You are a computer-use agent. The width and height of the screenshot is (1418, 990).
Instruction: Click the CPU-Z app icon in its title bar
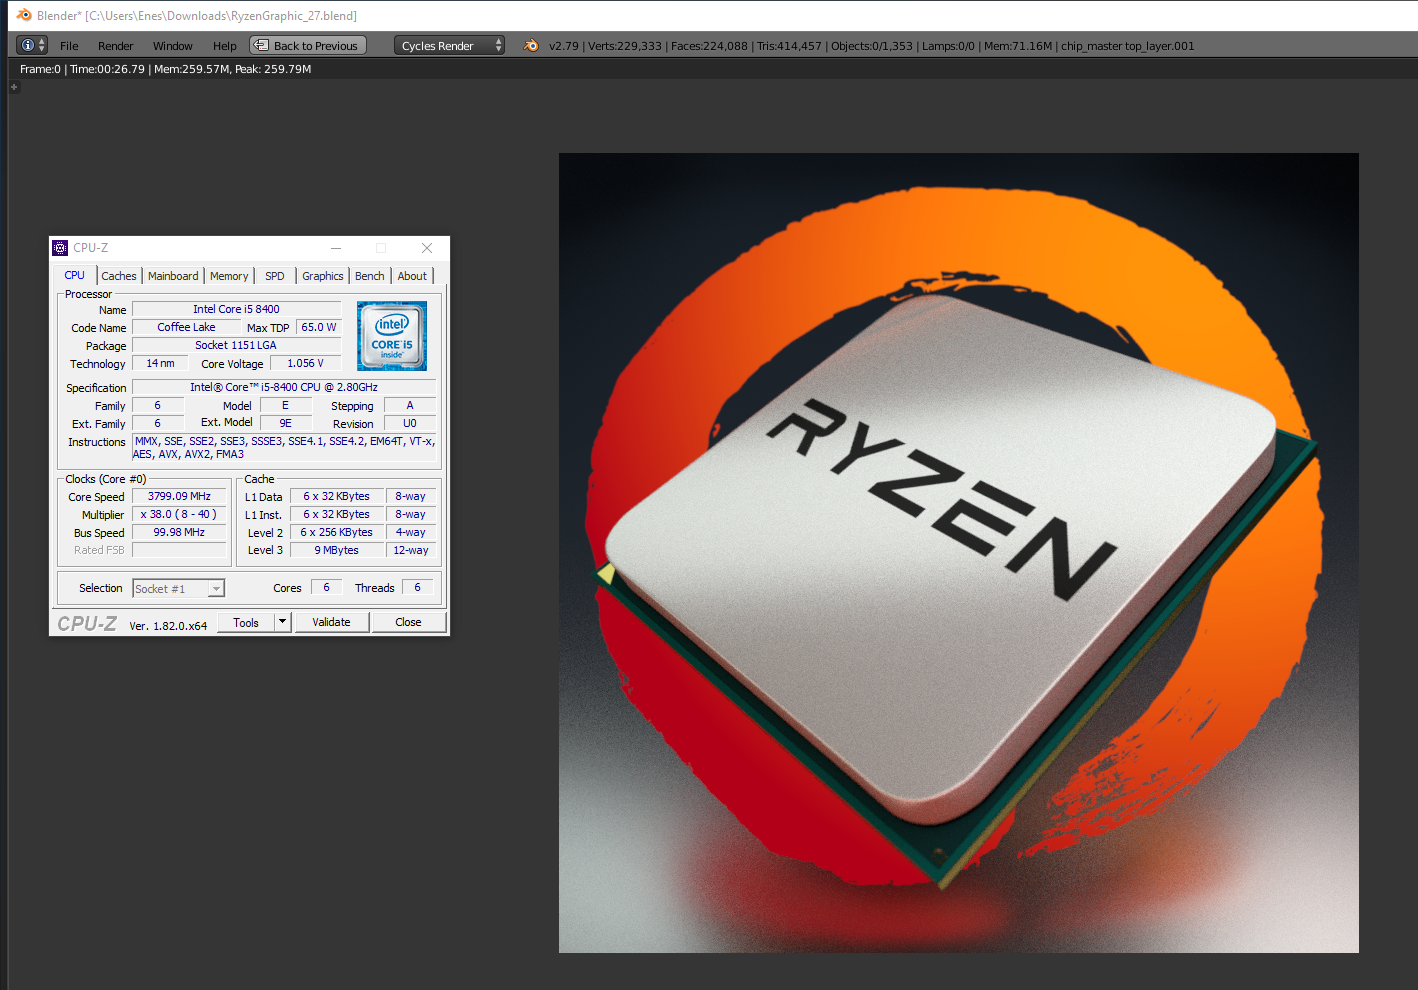(60, 248)
